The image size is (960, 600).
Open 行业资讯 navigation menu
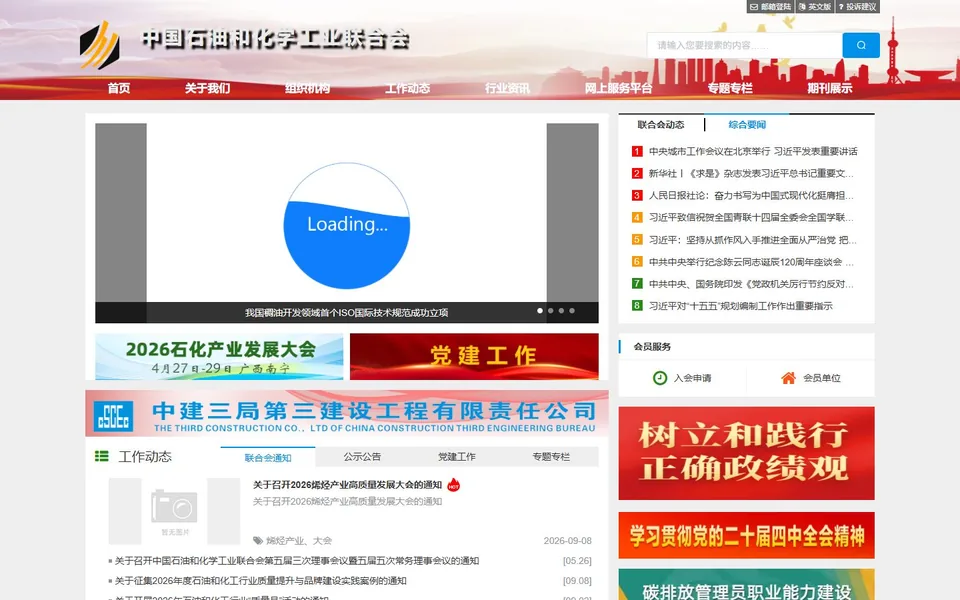[x=507, y=88]
